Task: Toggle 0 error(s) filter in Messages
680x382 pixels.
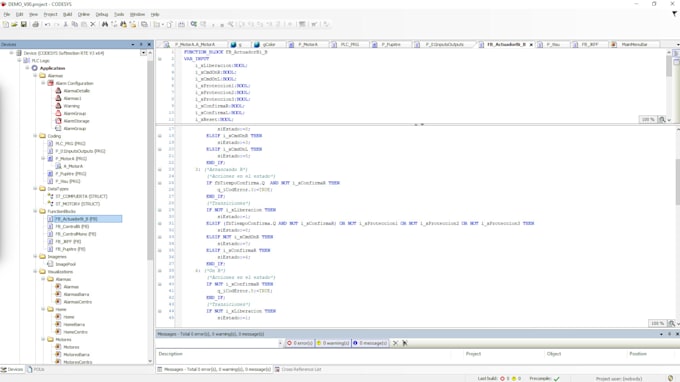Action: coord(300,343)
